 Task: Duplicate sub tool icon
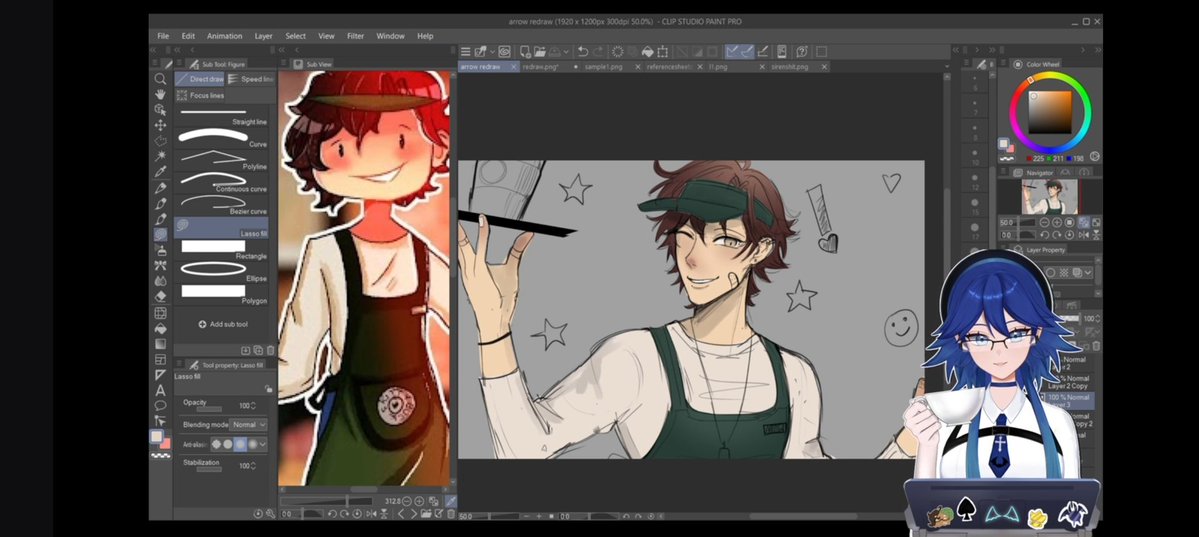tap(258, 350)
